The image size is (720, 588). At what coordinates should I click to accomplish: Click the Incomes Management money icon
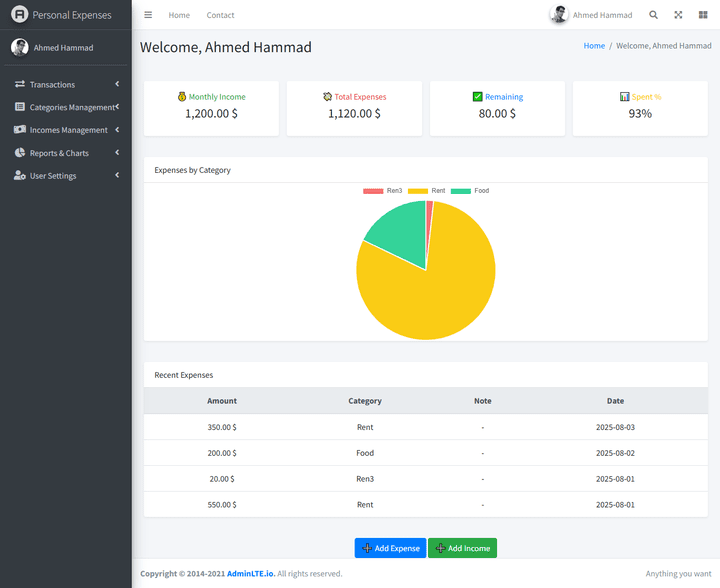coord(20,130)
